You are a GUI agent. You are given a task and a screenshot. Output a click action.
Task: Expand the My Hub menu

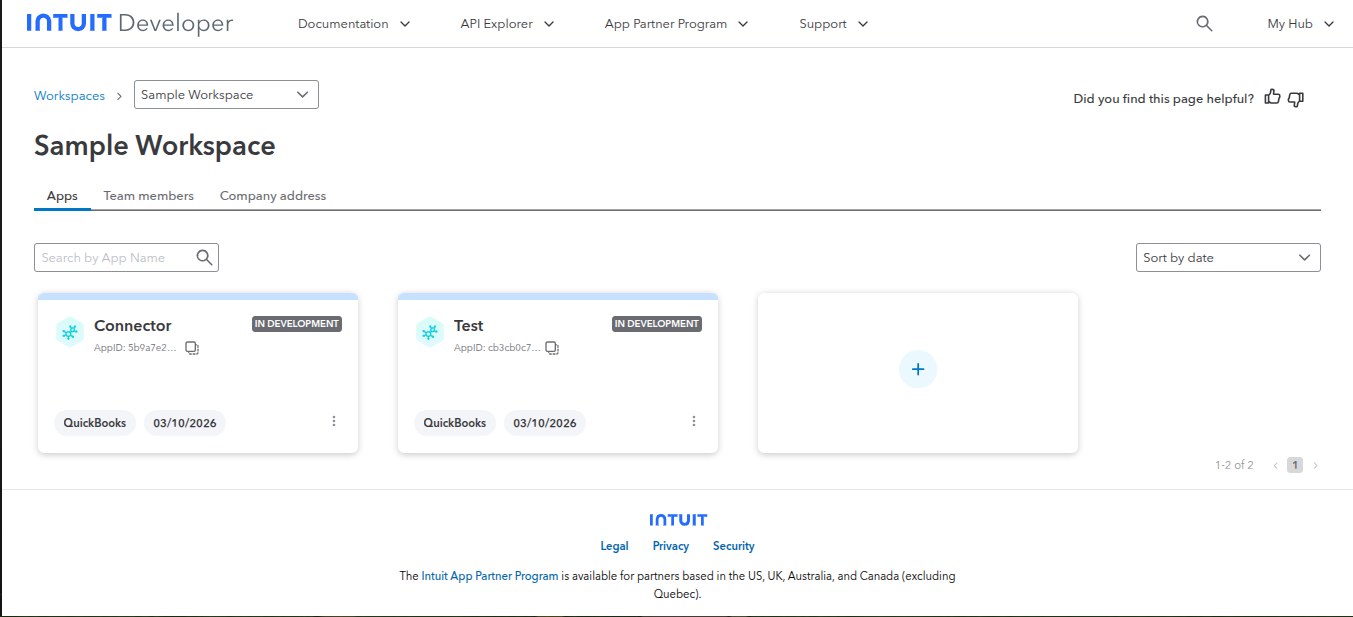(1300, 24)
